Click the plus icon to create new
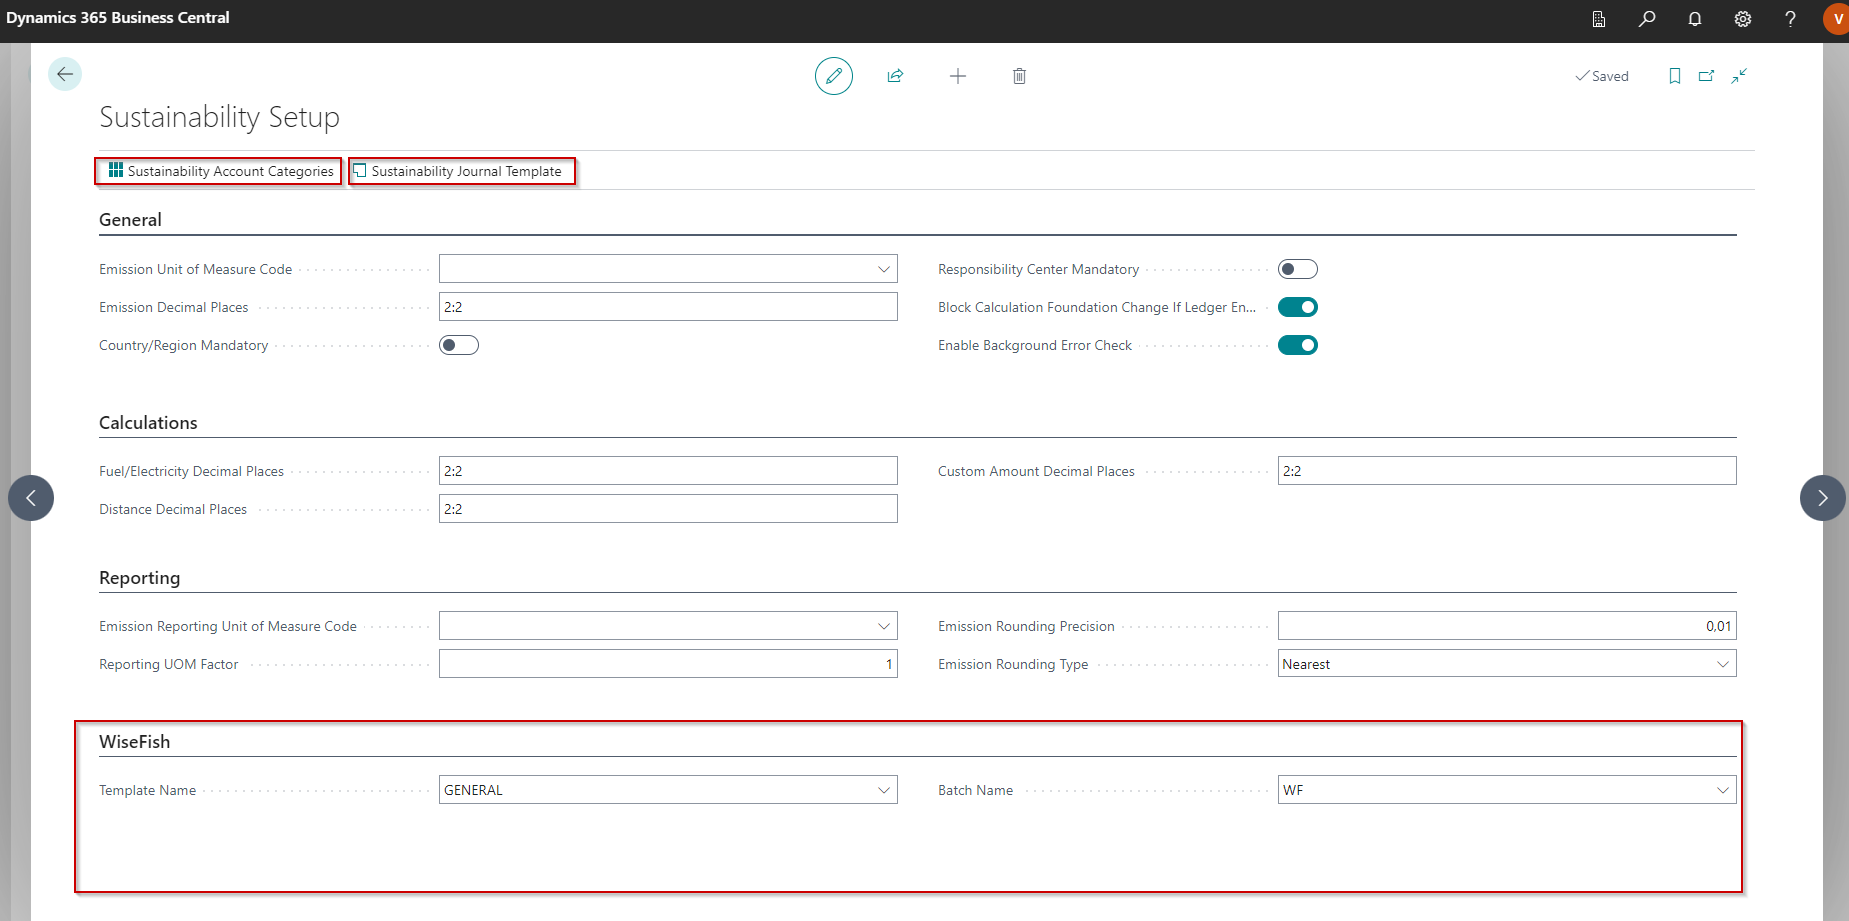 [x=957, y=76]
